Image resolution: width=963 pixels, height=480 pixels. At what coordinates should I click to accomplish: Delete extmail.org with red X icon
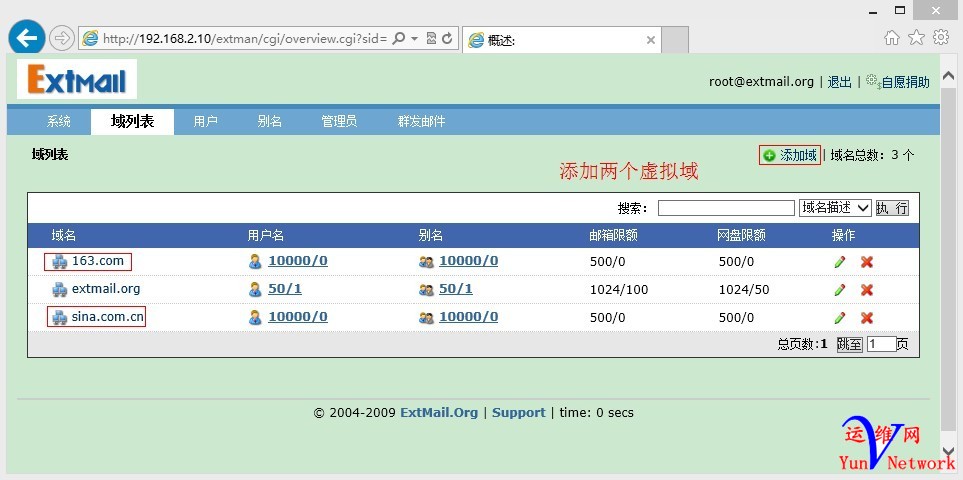click(867, 290)
